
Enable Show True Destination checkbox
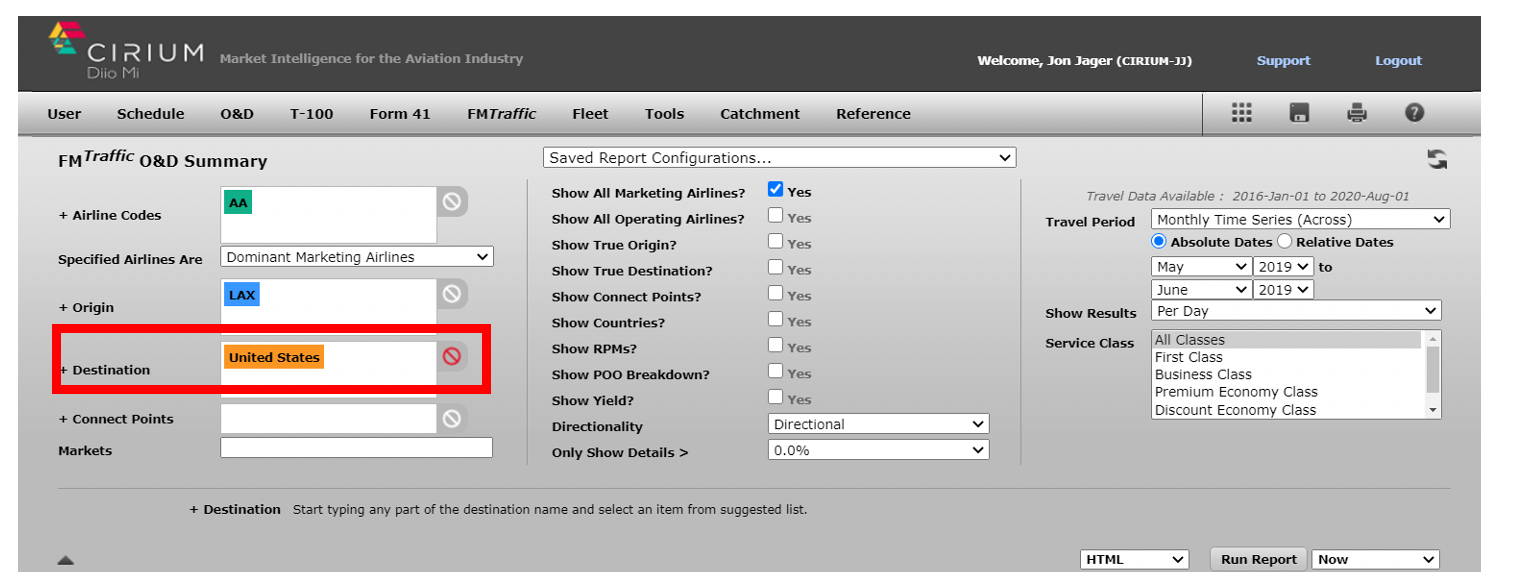point(775,267)
